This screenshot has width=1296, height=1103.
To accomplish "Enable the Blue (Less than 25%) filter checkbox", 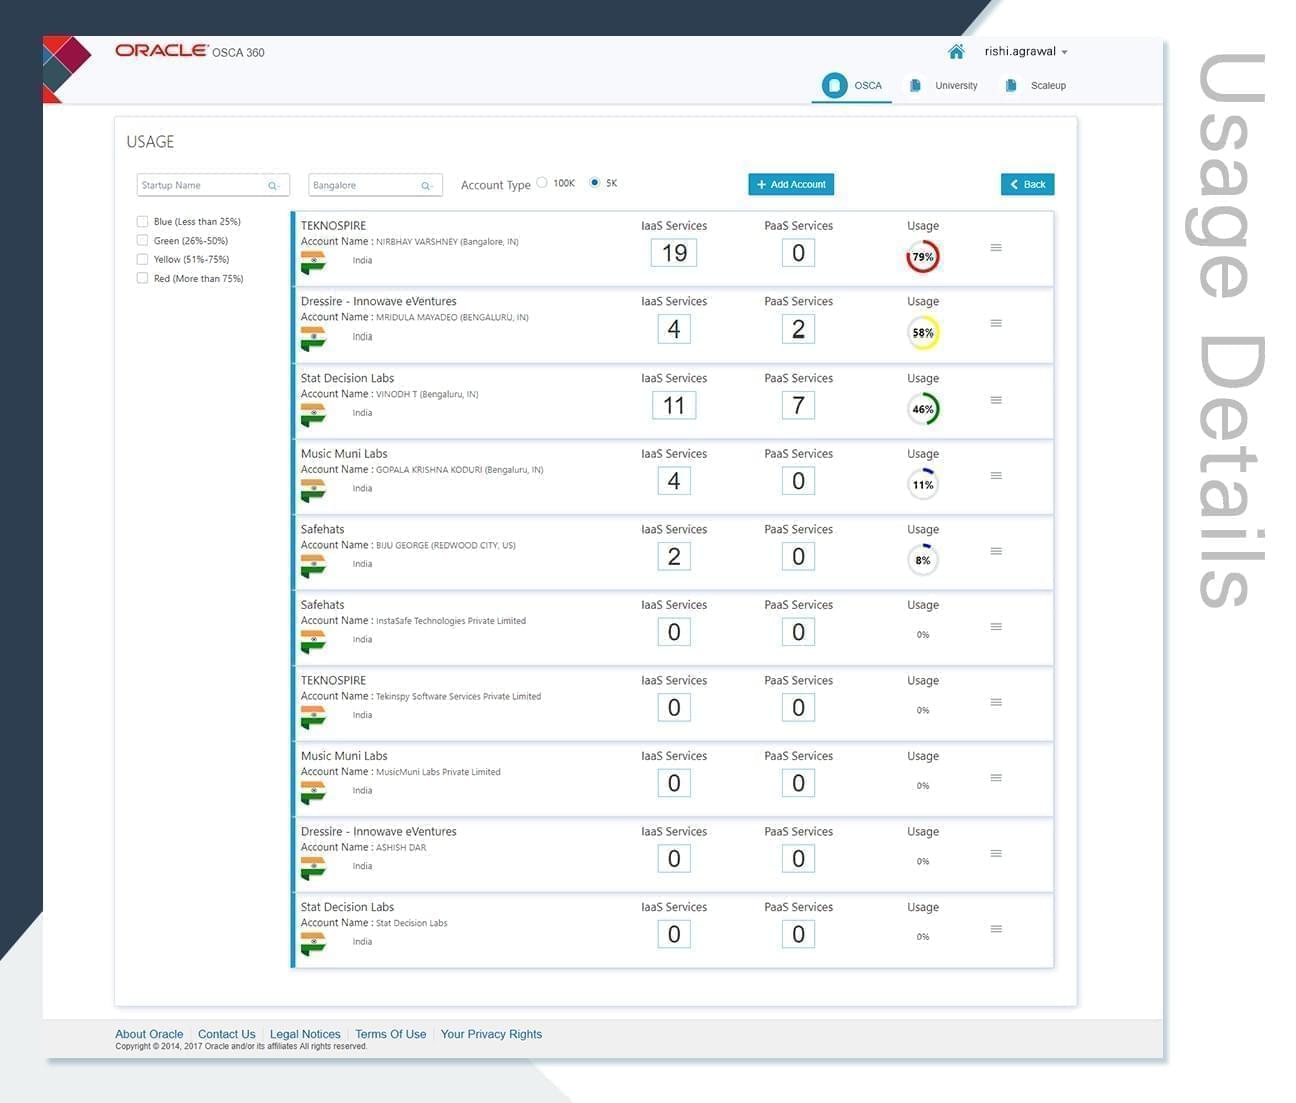I will click(142, 221).
